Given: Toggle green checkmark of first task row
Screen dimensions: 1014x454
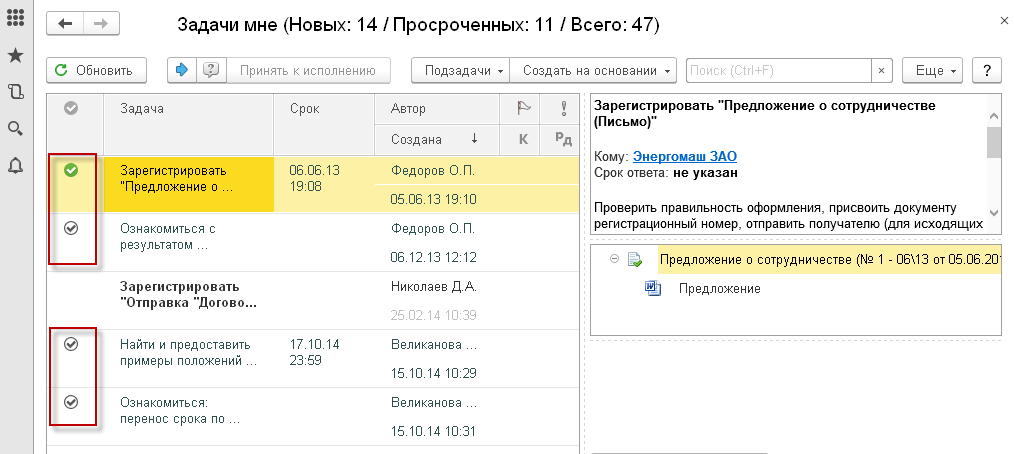Looking at the screenshot, I should coord(71,171).
